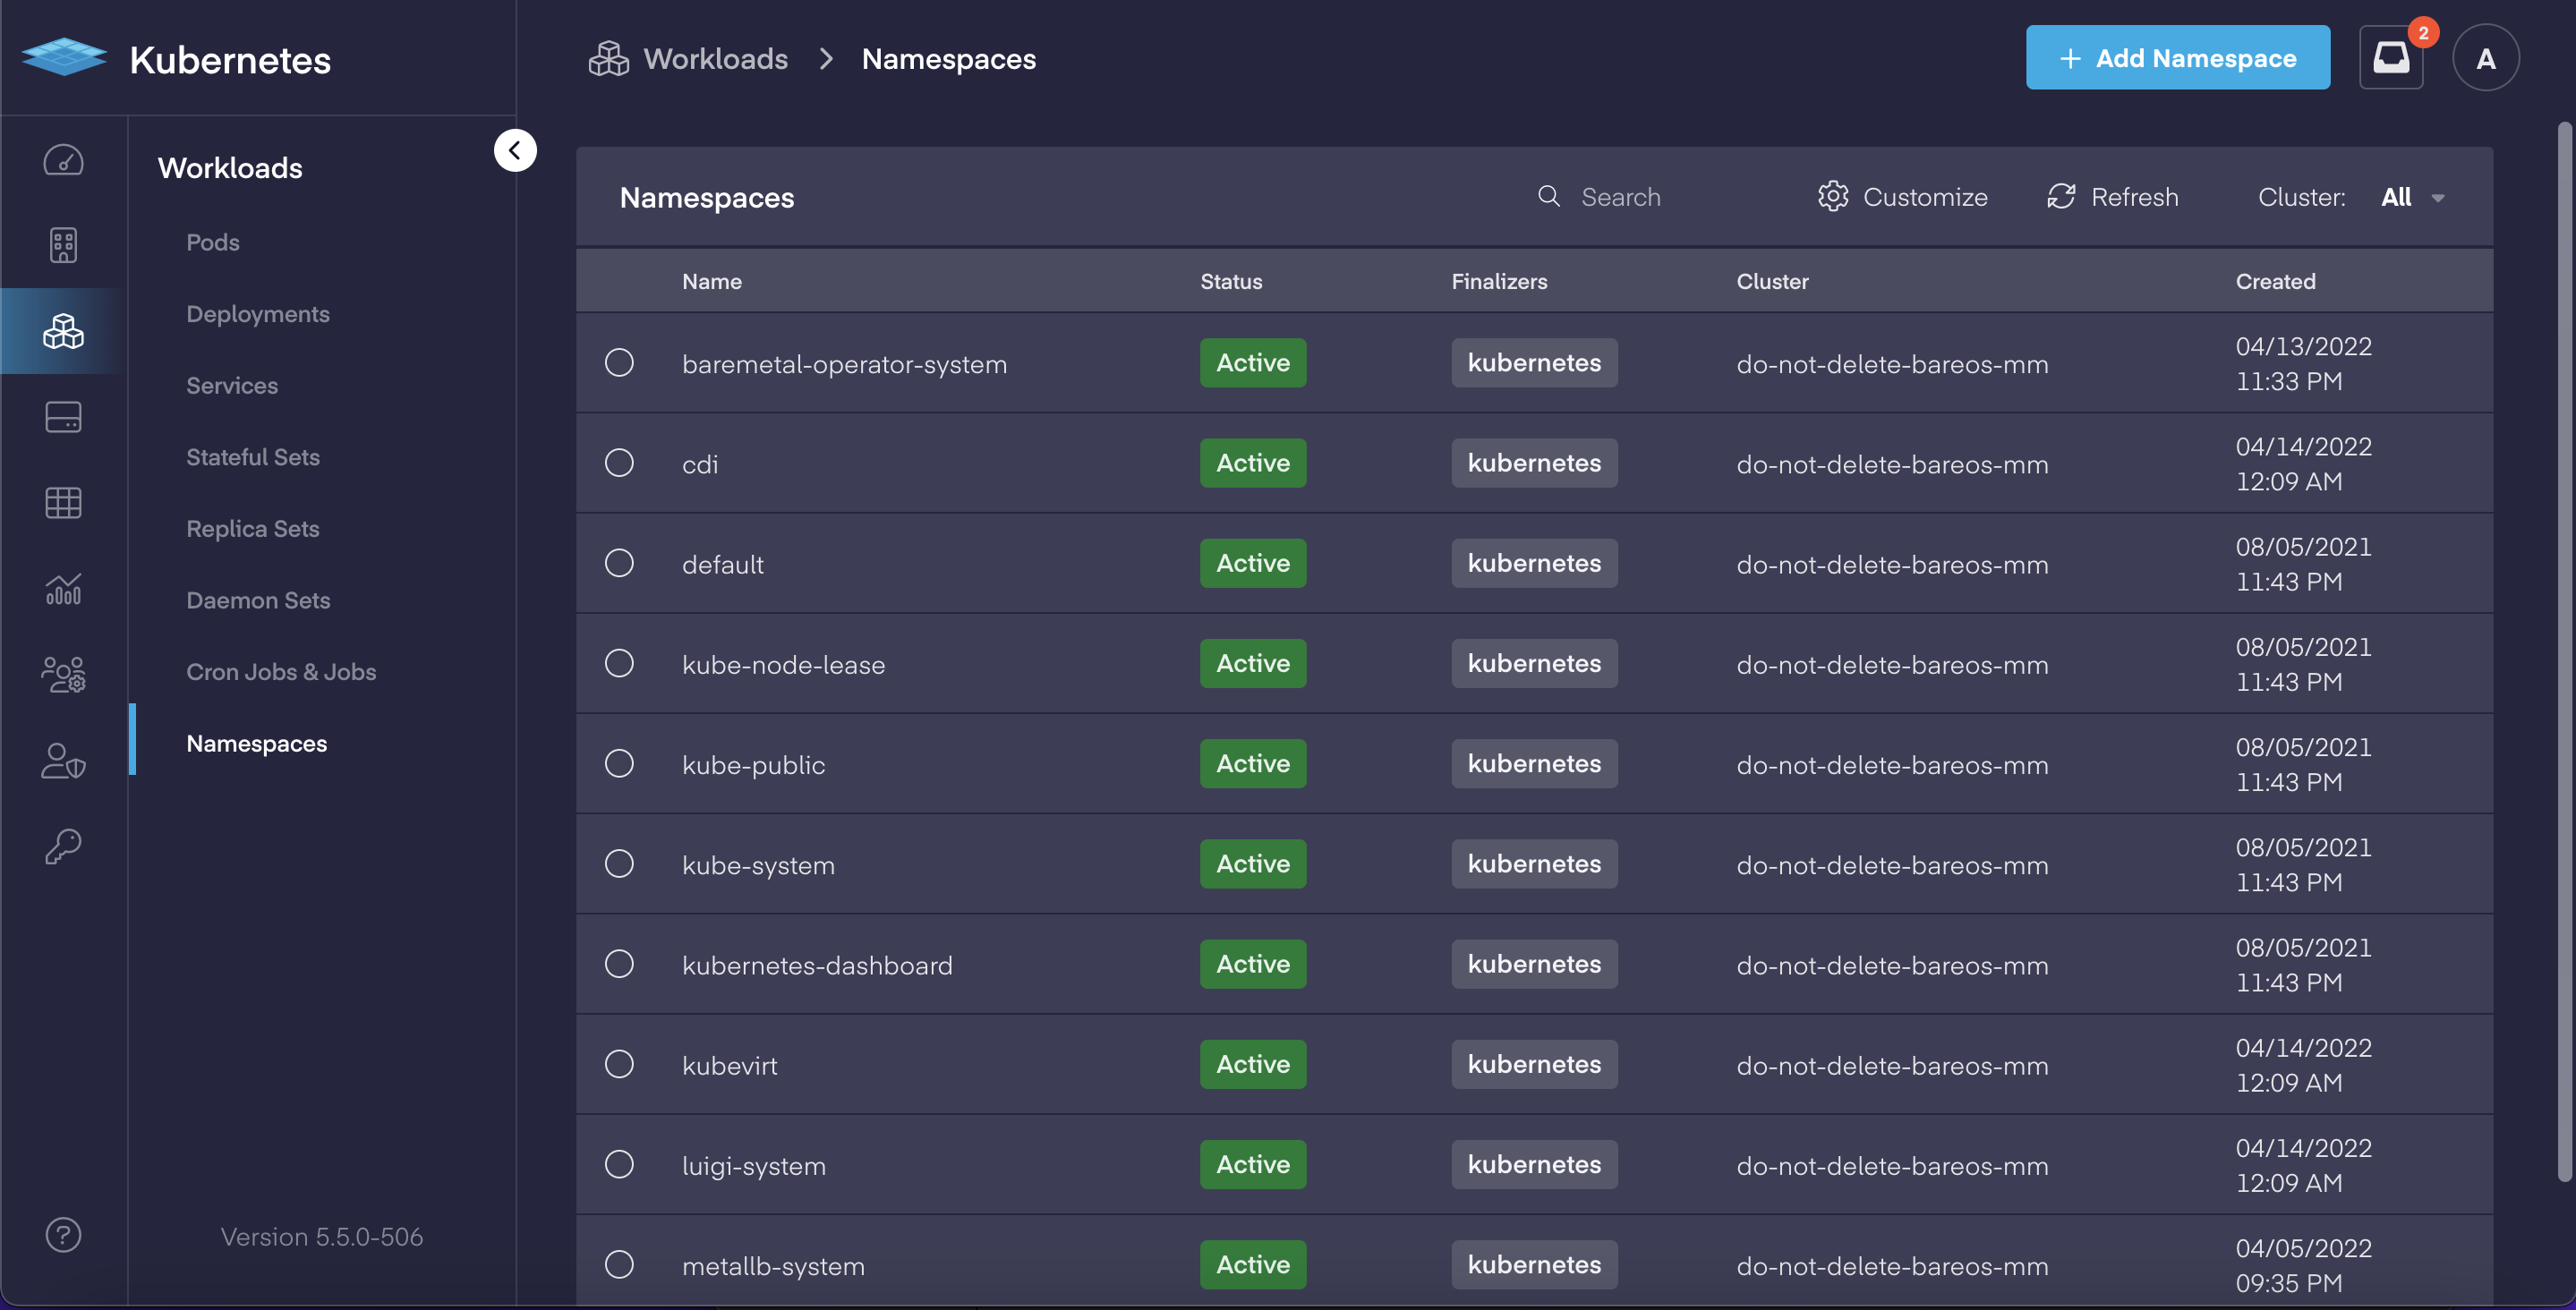The width and height of the screenshot is (2576, 1310).
Task: Select the Workloads cubes icon in sidebar
Action: coord(63,331)
